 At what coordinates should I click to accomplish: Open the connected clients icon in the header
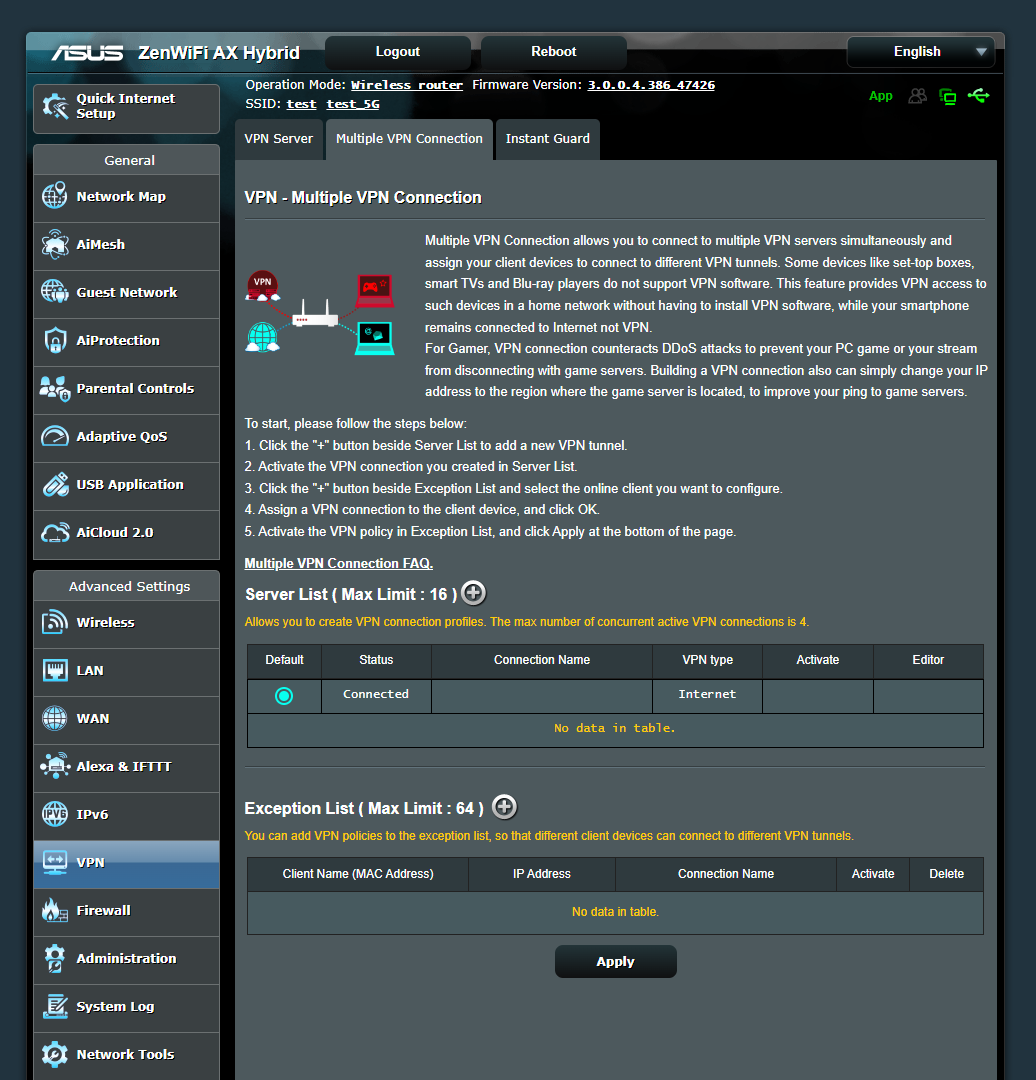917,96
